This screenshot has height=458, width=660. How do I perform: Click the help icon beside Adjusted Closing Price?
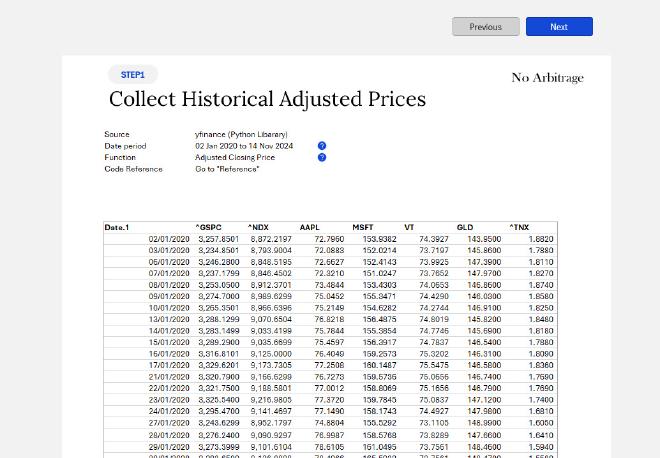point(322,158)
